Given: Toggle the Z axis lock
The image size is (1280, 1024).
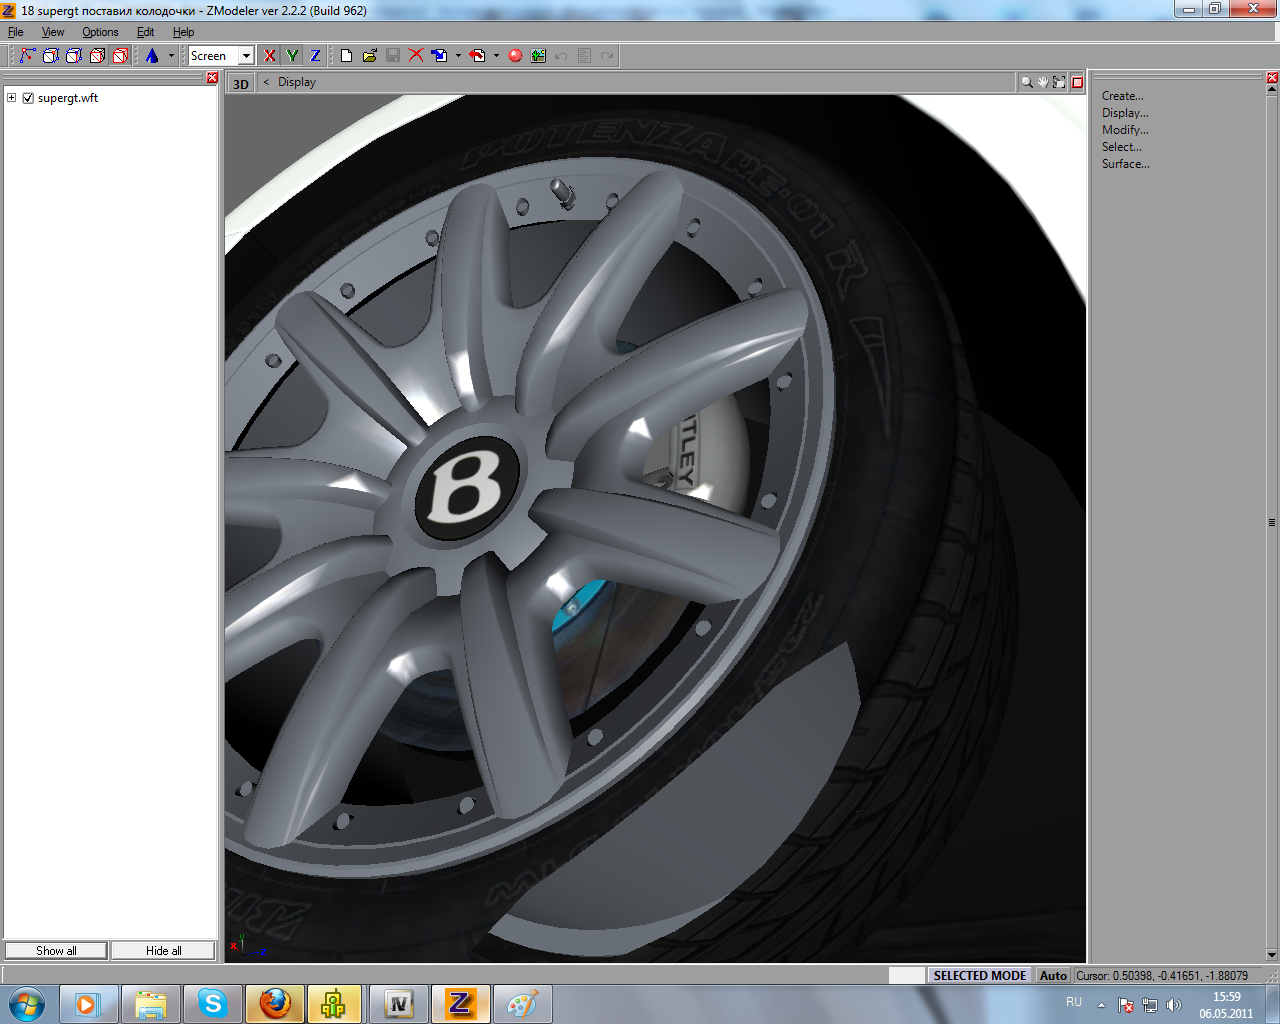Looking at the screenshot, I should (315, 56).
